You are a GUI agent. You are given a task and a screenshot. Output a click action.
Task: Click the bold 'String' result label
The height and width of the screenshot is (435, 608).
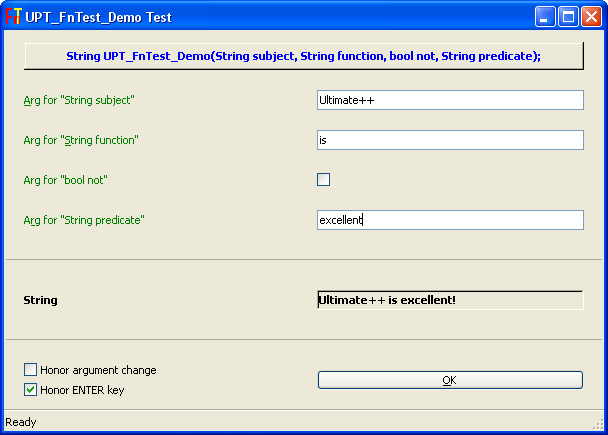point(41,300)
